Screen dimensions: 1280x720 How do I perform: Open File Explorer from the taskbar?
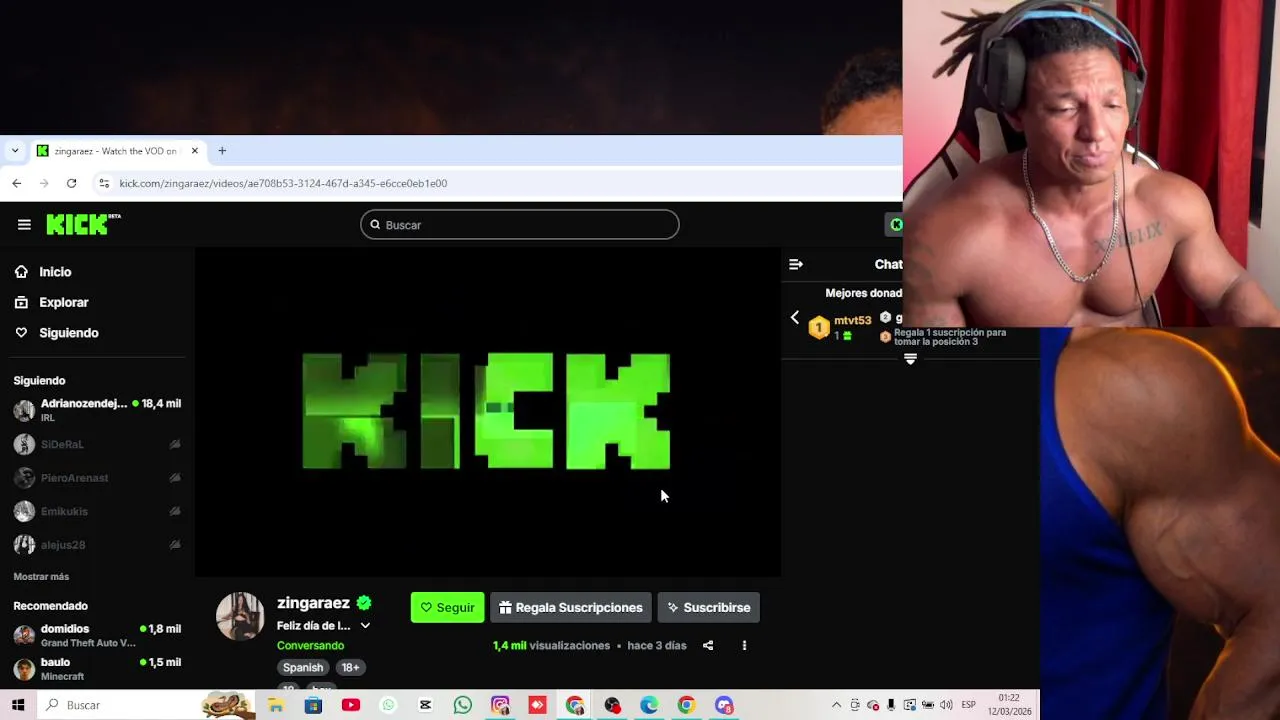[276, 705]
